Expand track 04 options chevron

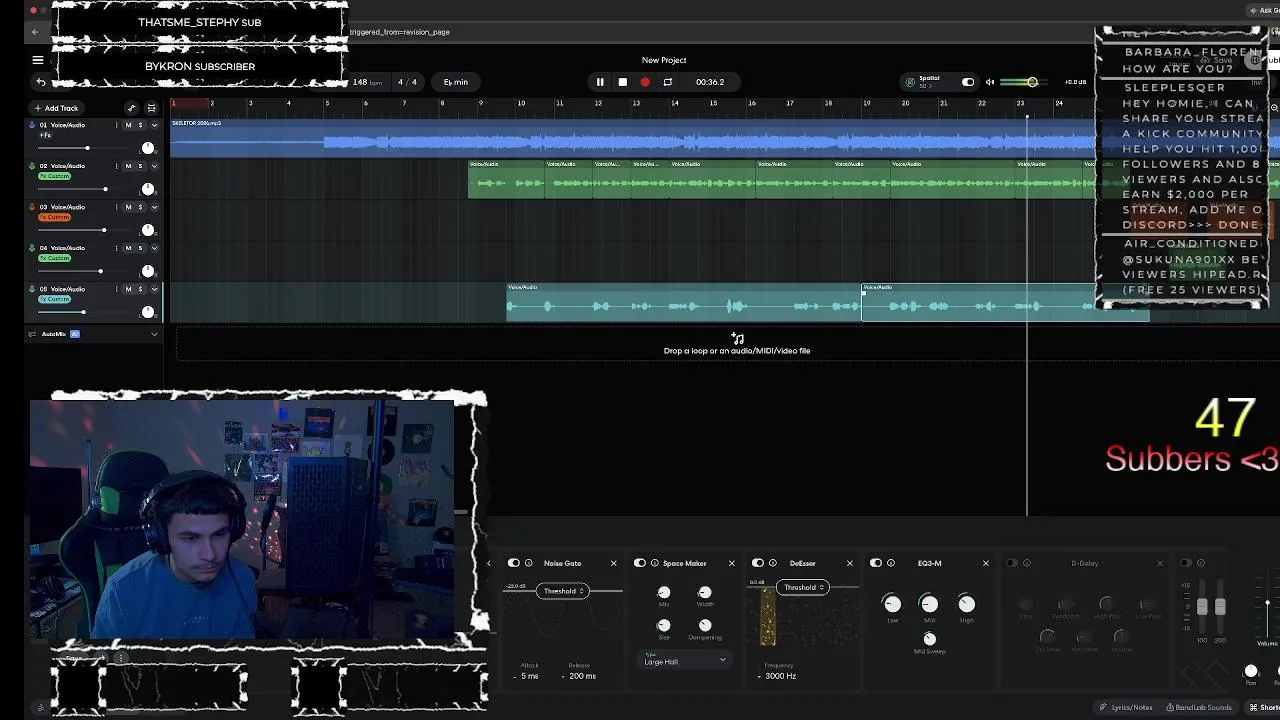pos(154,248)
